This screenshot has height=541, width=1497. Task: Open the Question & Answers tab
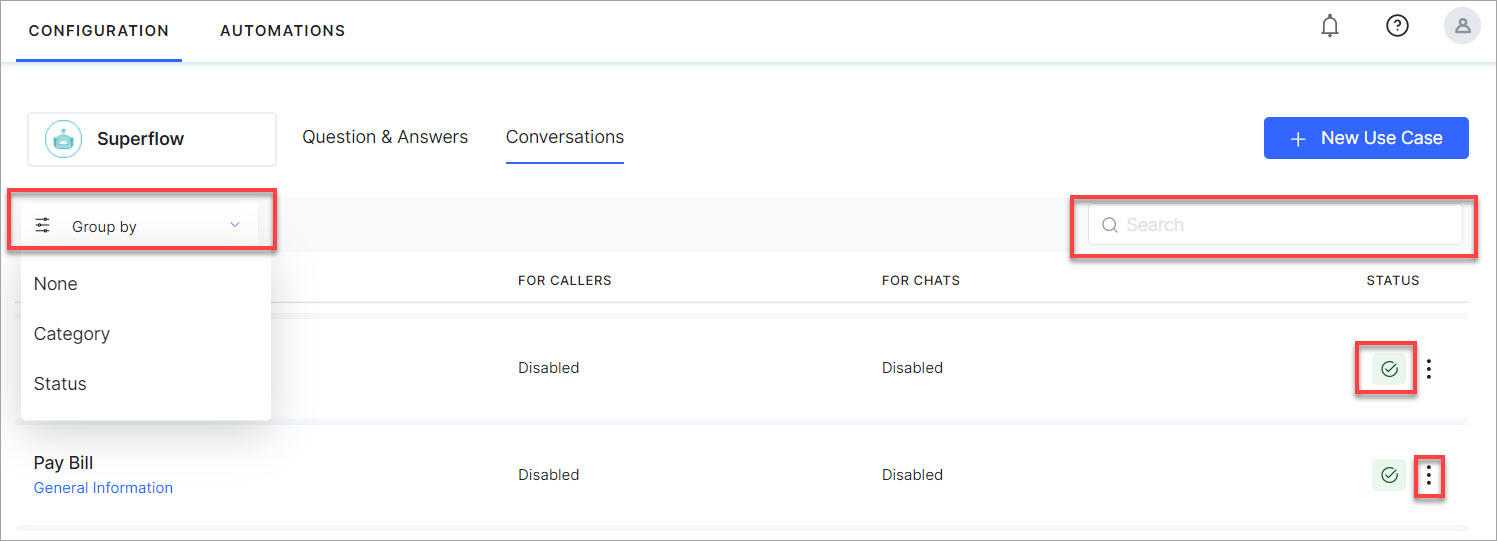pyautogui.click(x=385, y=137)
